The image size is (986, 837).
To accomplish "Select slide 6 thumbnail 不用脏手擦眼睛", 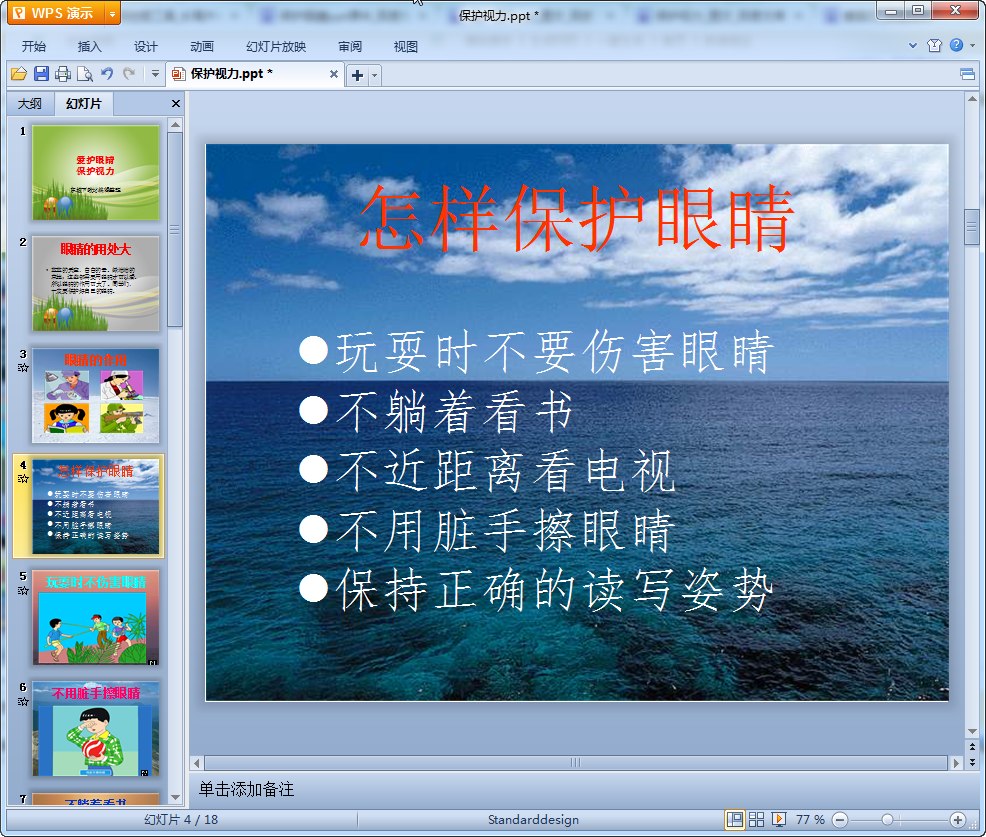I will 96,729.
